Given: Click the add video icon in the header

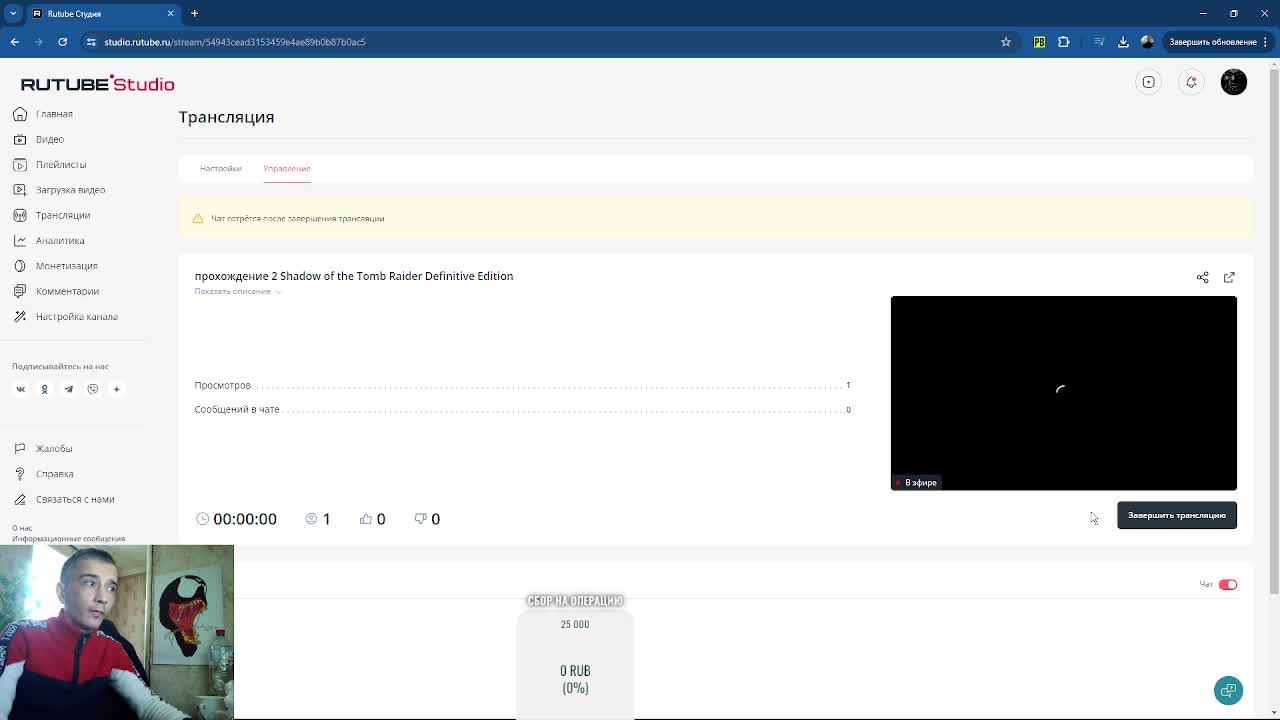Looking at the screenshot, I should tap(1148, 82).
